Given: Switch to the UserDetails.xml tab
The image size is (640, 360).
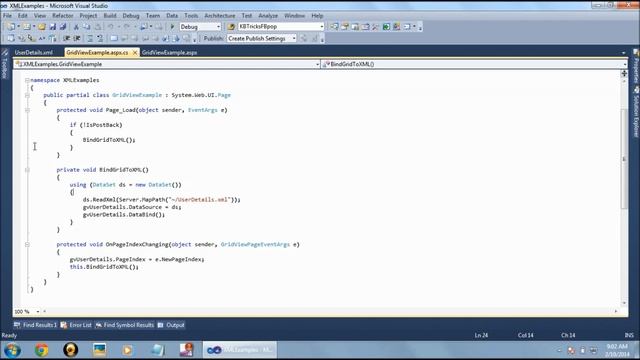Looking at the screenshot, I should (x=34, y=53).
